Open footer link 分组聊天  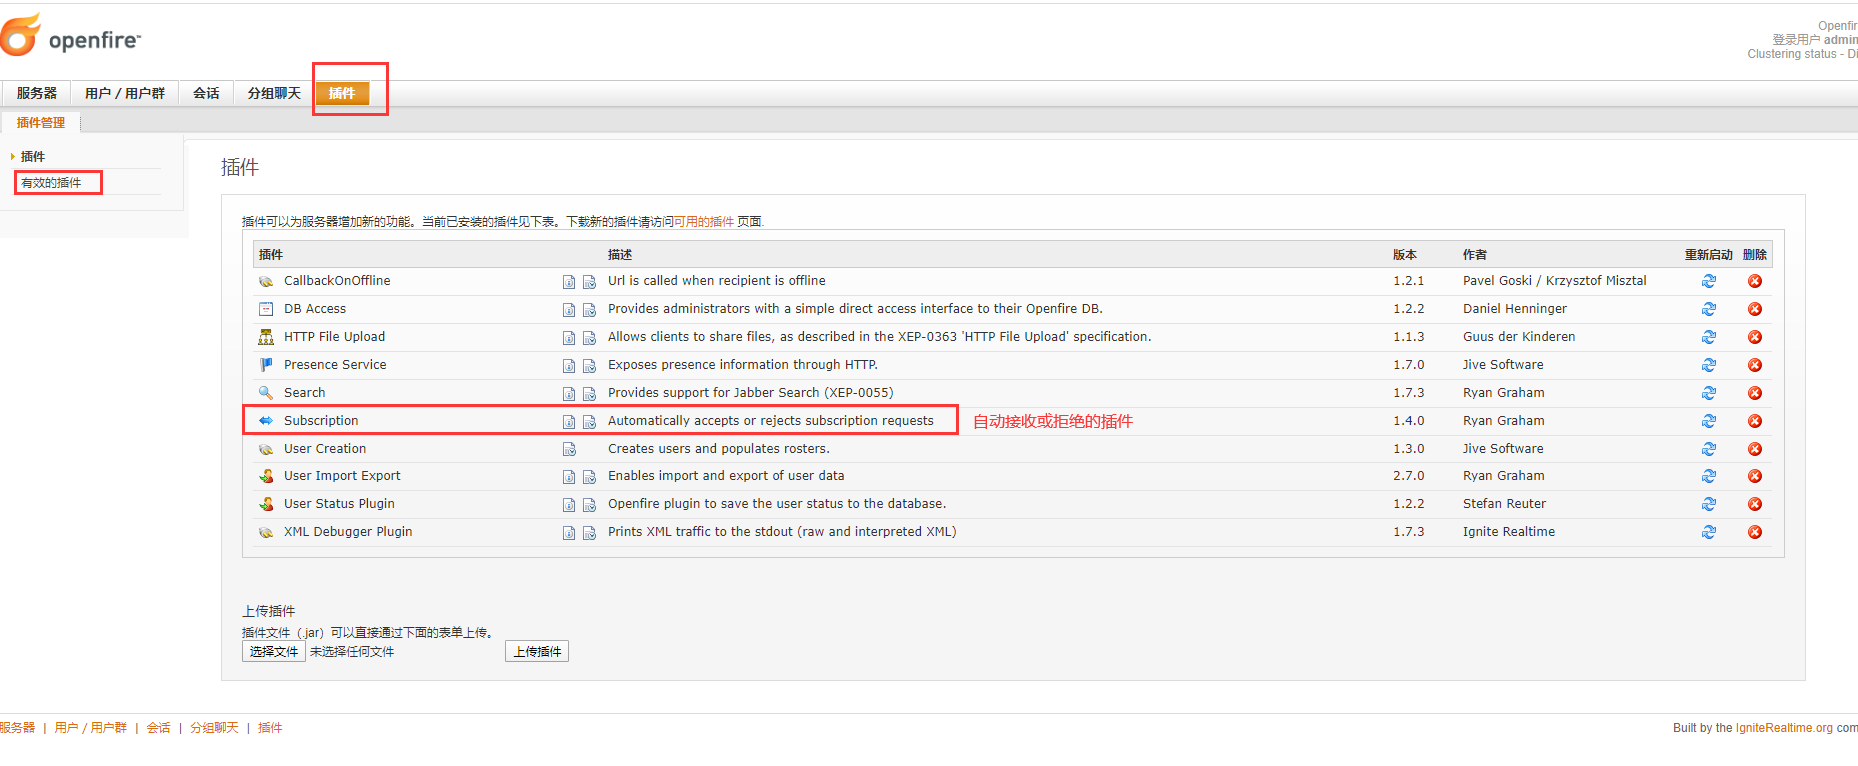pyautogui.click(x=215, y=728)
